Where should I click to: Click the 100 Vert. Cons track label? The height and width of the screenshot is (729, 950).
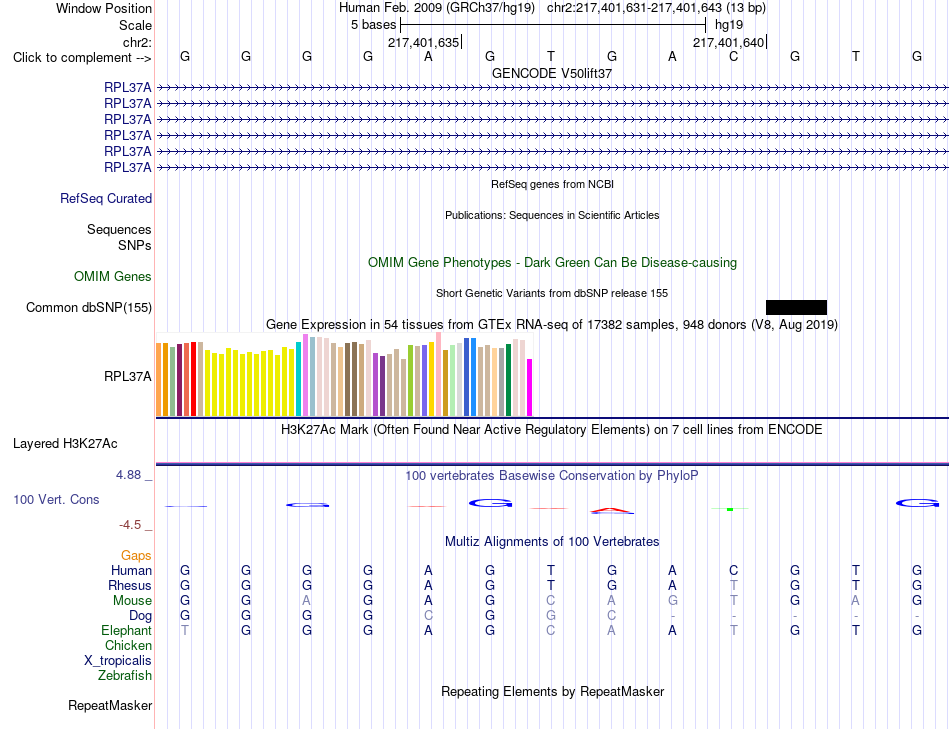tap(56, 500)
